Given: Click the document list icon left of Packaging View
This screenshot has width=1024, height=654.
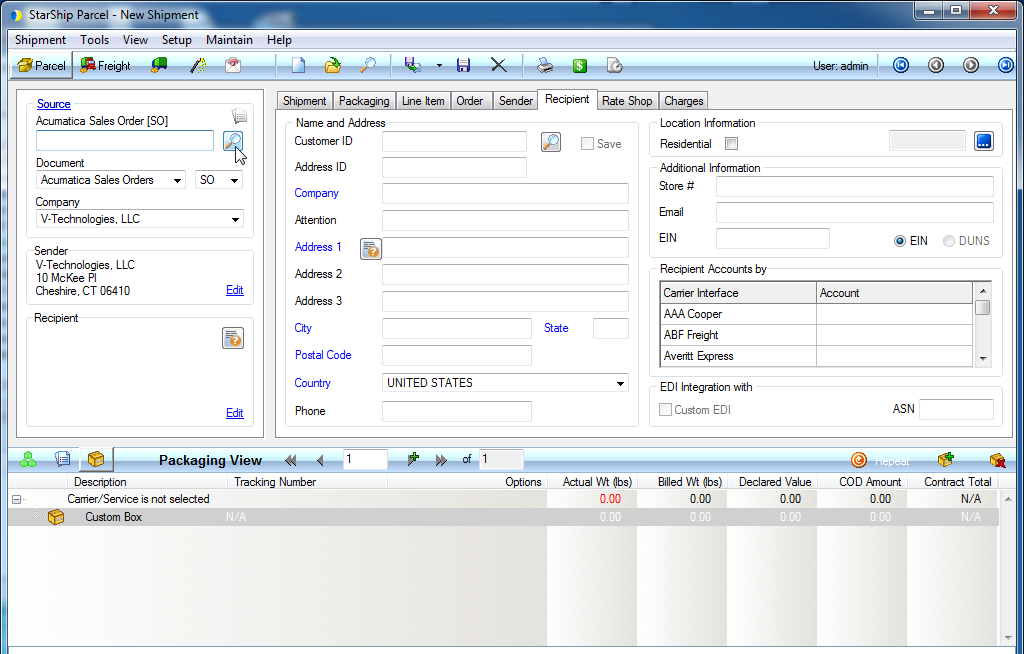Looking at the screenshot, I should click(63, 459).
